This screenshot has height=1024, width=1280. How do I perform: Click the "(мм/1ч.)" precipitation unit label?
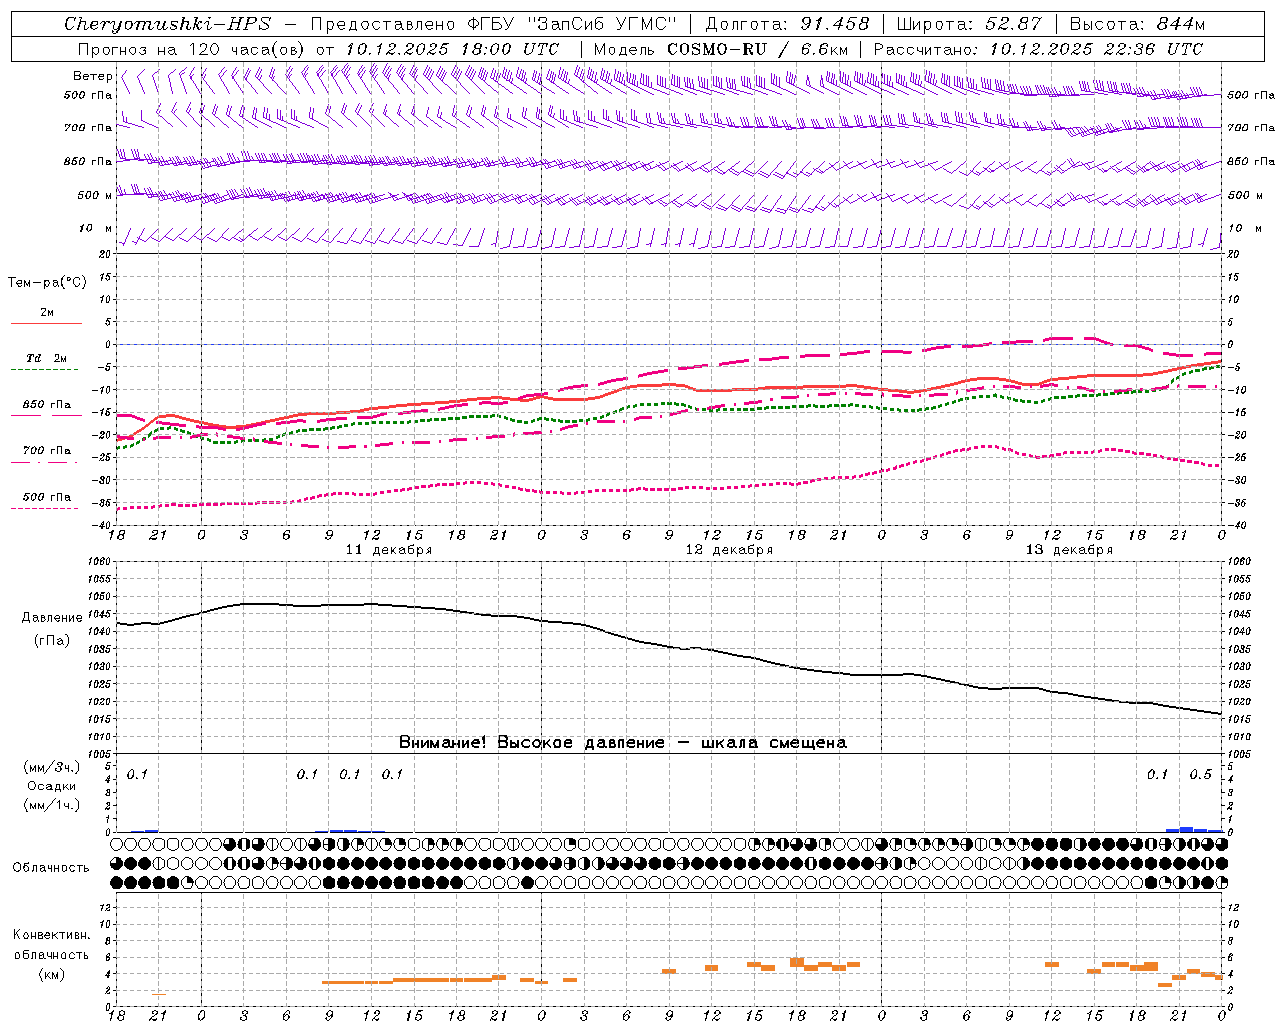(51, 805)
